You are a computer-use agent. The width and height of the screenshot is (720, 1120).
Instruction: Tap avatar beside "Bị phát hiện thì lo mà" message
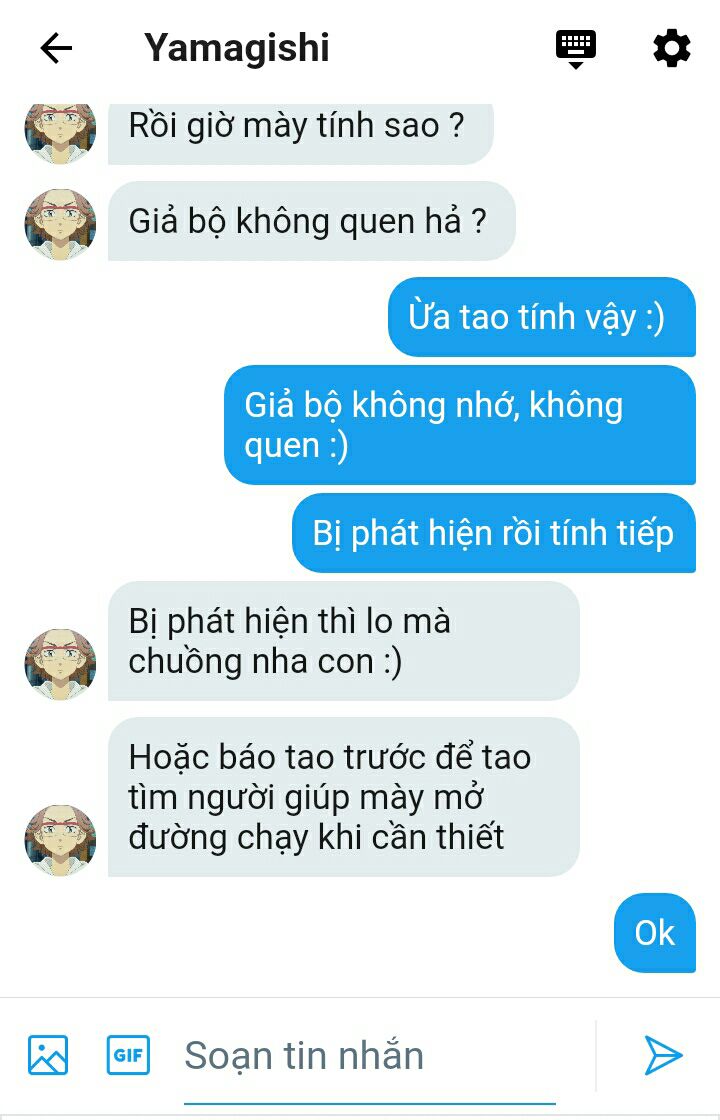point(60,664)
